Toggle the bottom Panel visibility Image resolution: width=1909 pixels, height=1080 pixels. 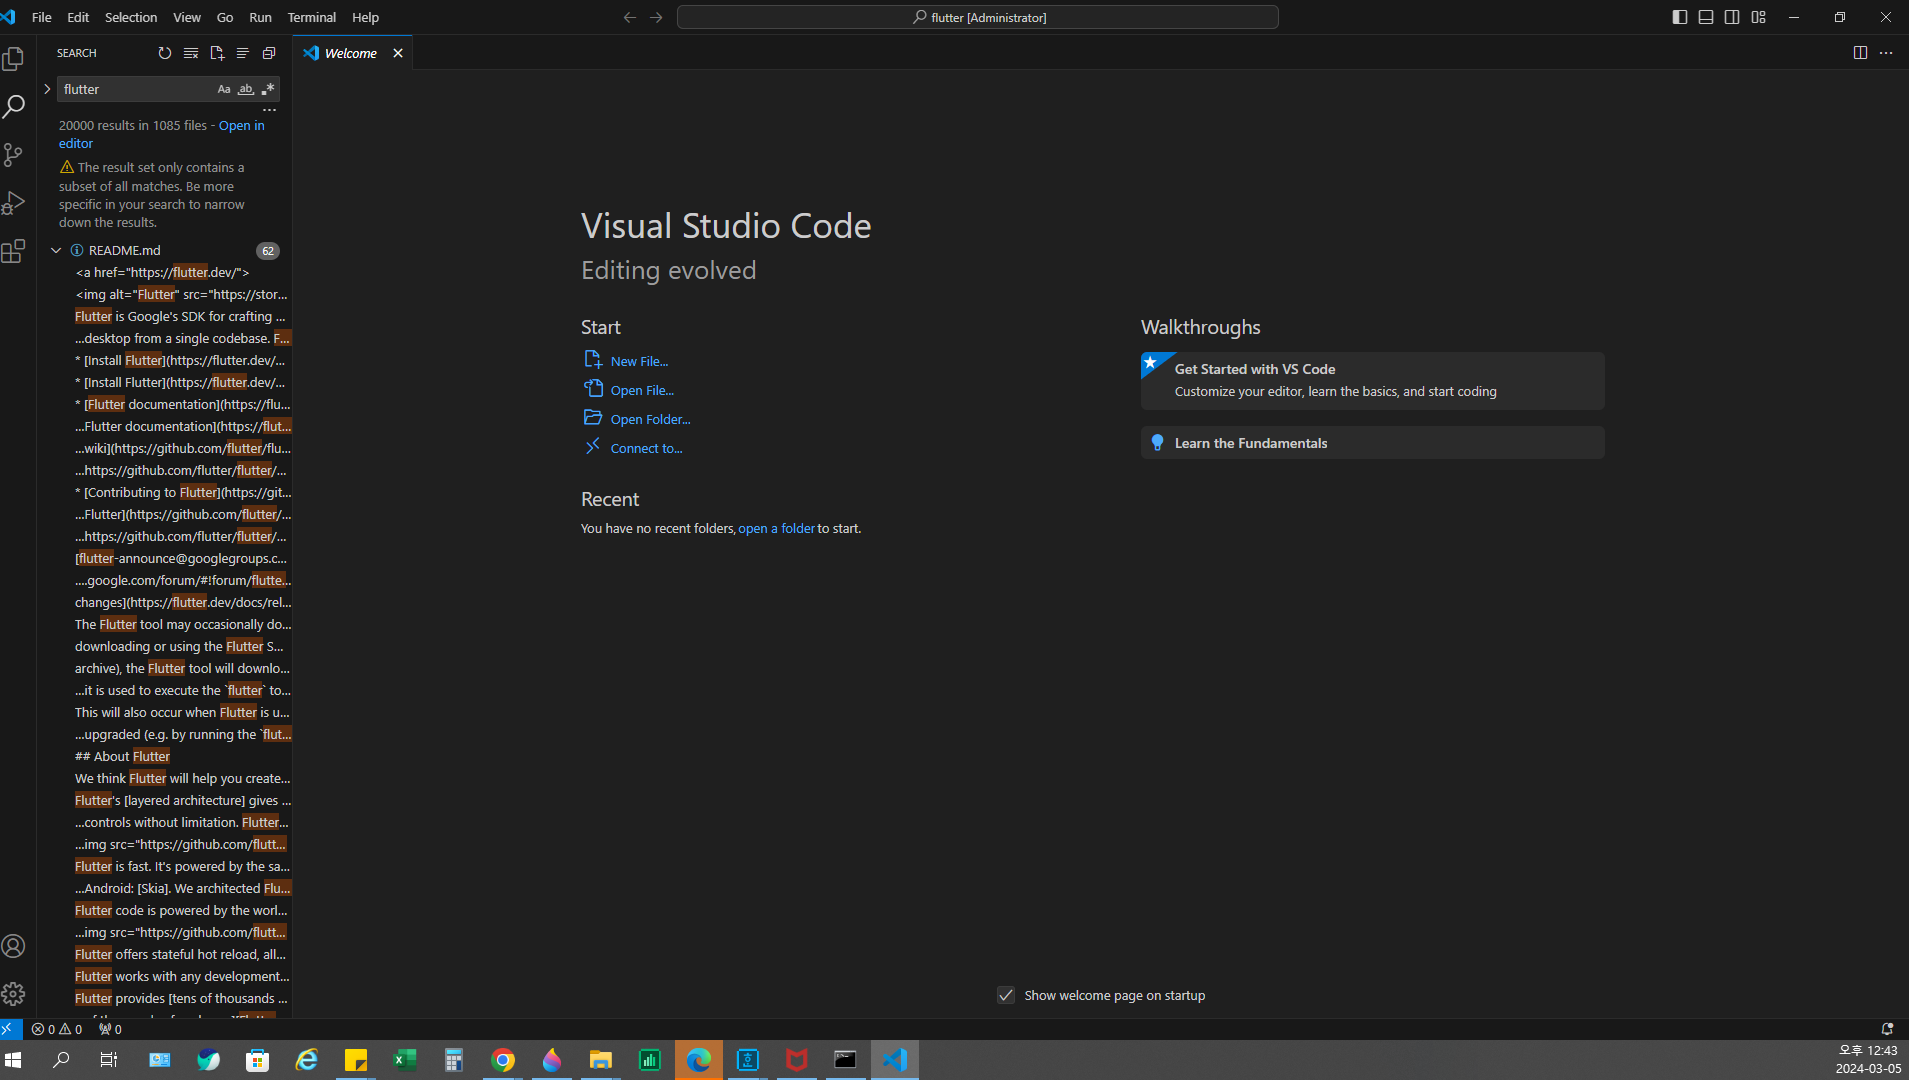1706,17
